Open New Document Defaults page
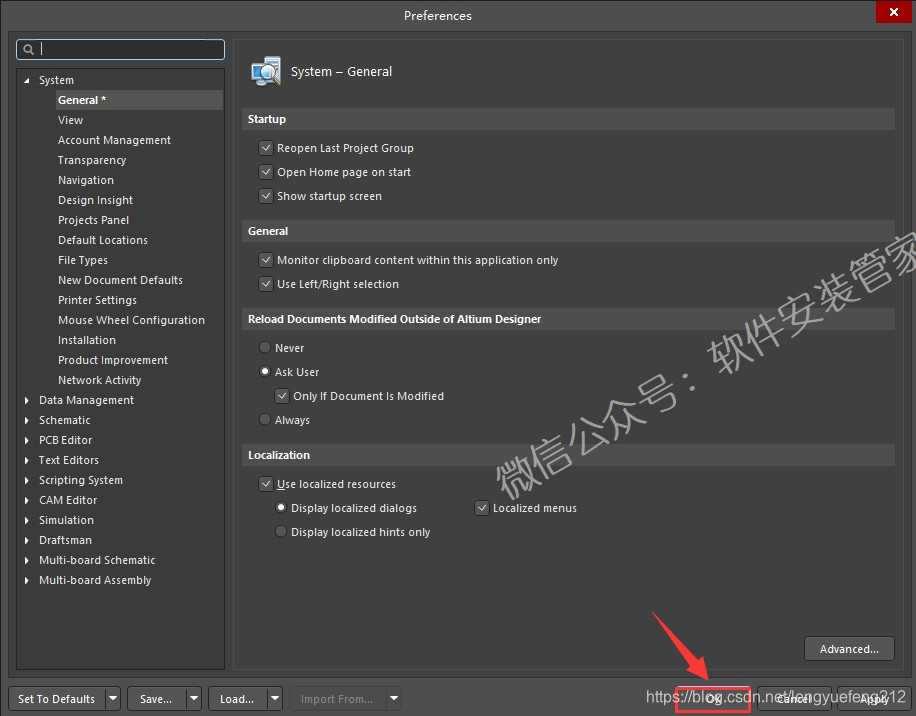This screenshot has height=716, width=916. pos(120,280)
